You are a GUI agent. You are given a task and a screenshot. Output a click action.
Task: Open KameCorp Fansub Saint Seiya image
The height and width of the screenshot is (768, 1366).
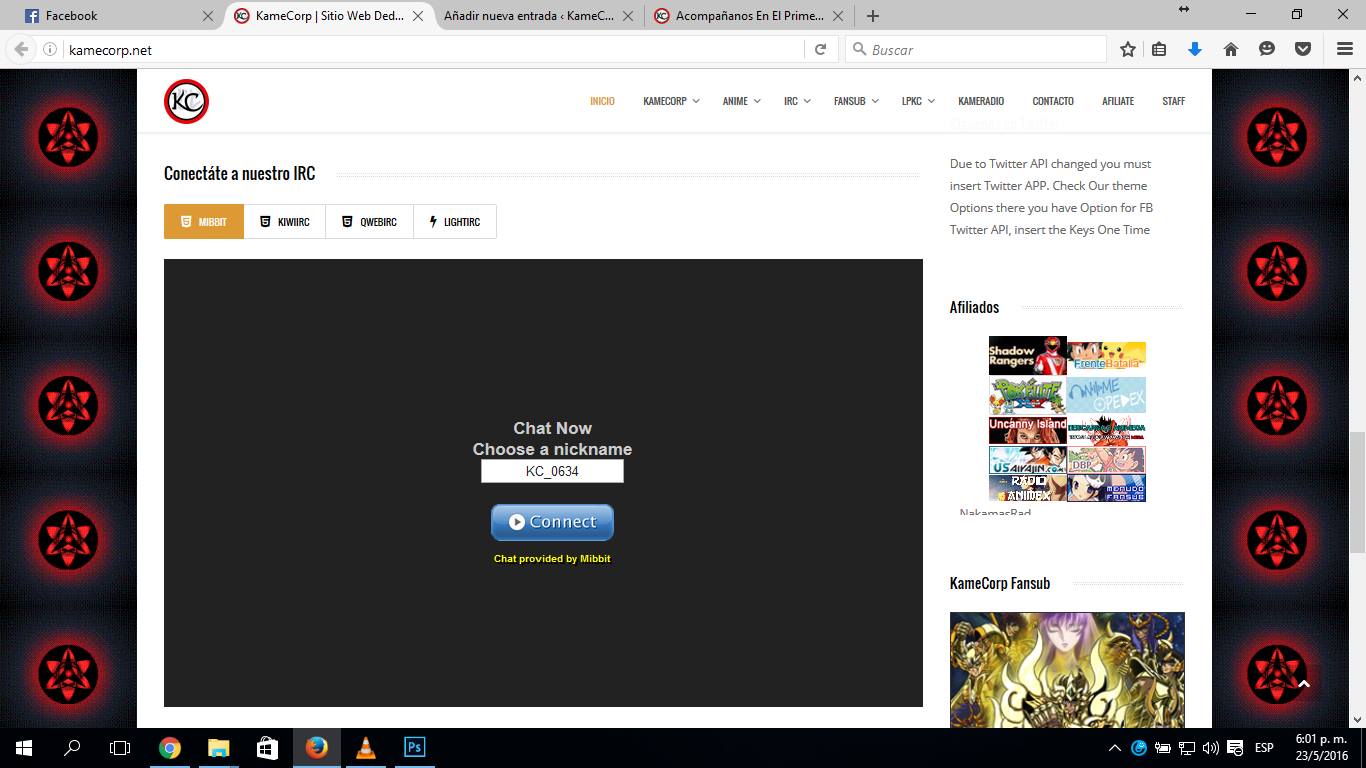[x=1067, y=670]
